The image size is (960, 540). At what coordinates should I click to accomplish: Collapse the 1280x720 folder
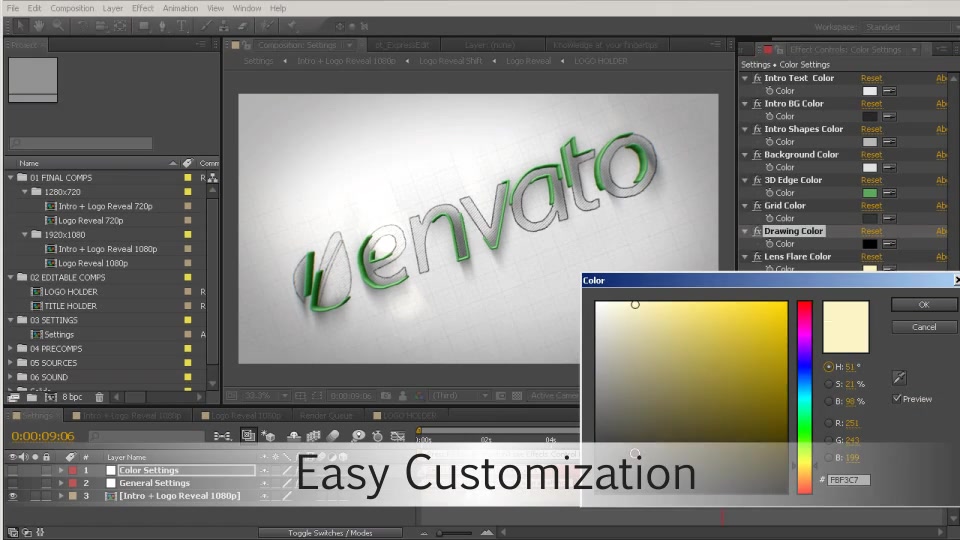click(x=25, y=192)
